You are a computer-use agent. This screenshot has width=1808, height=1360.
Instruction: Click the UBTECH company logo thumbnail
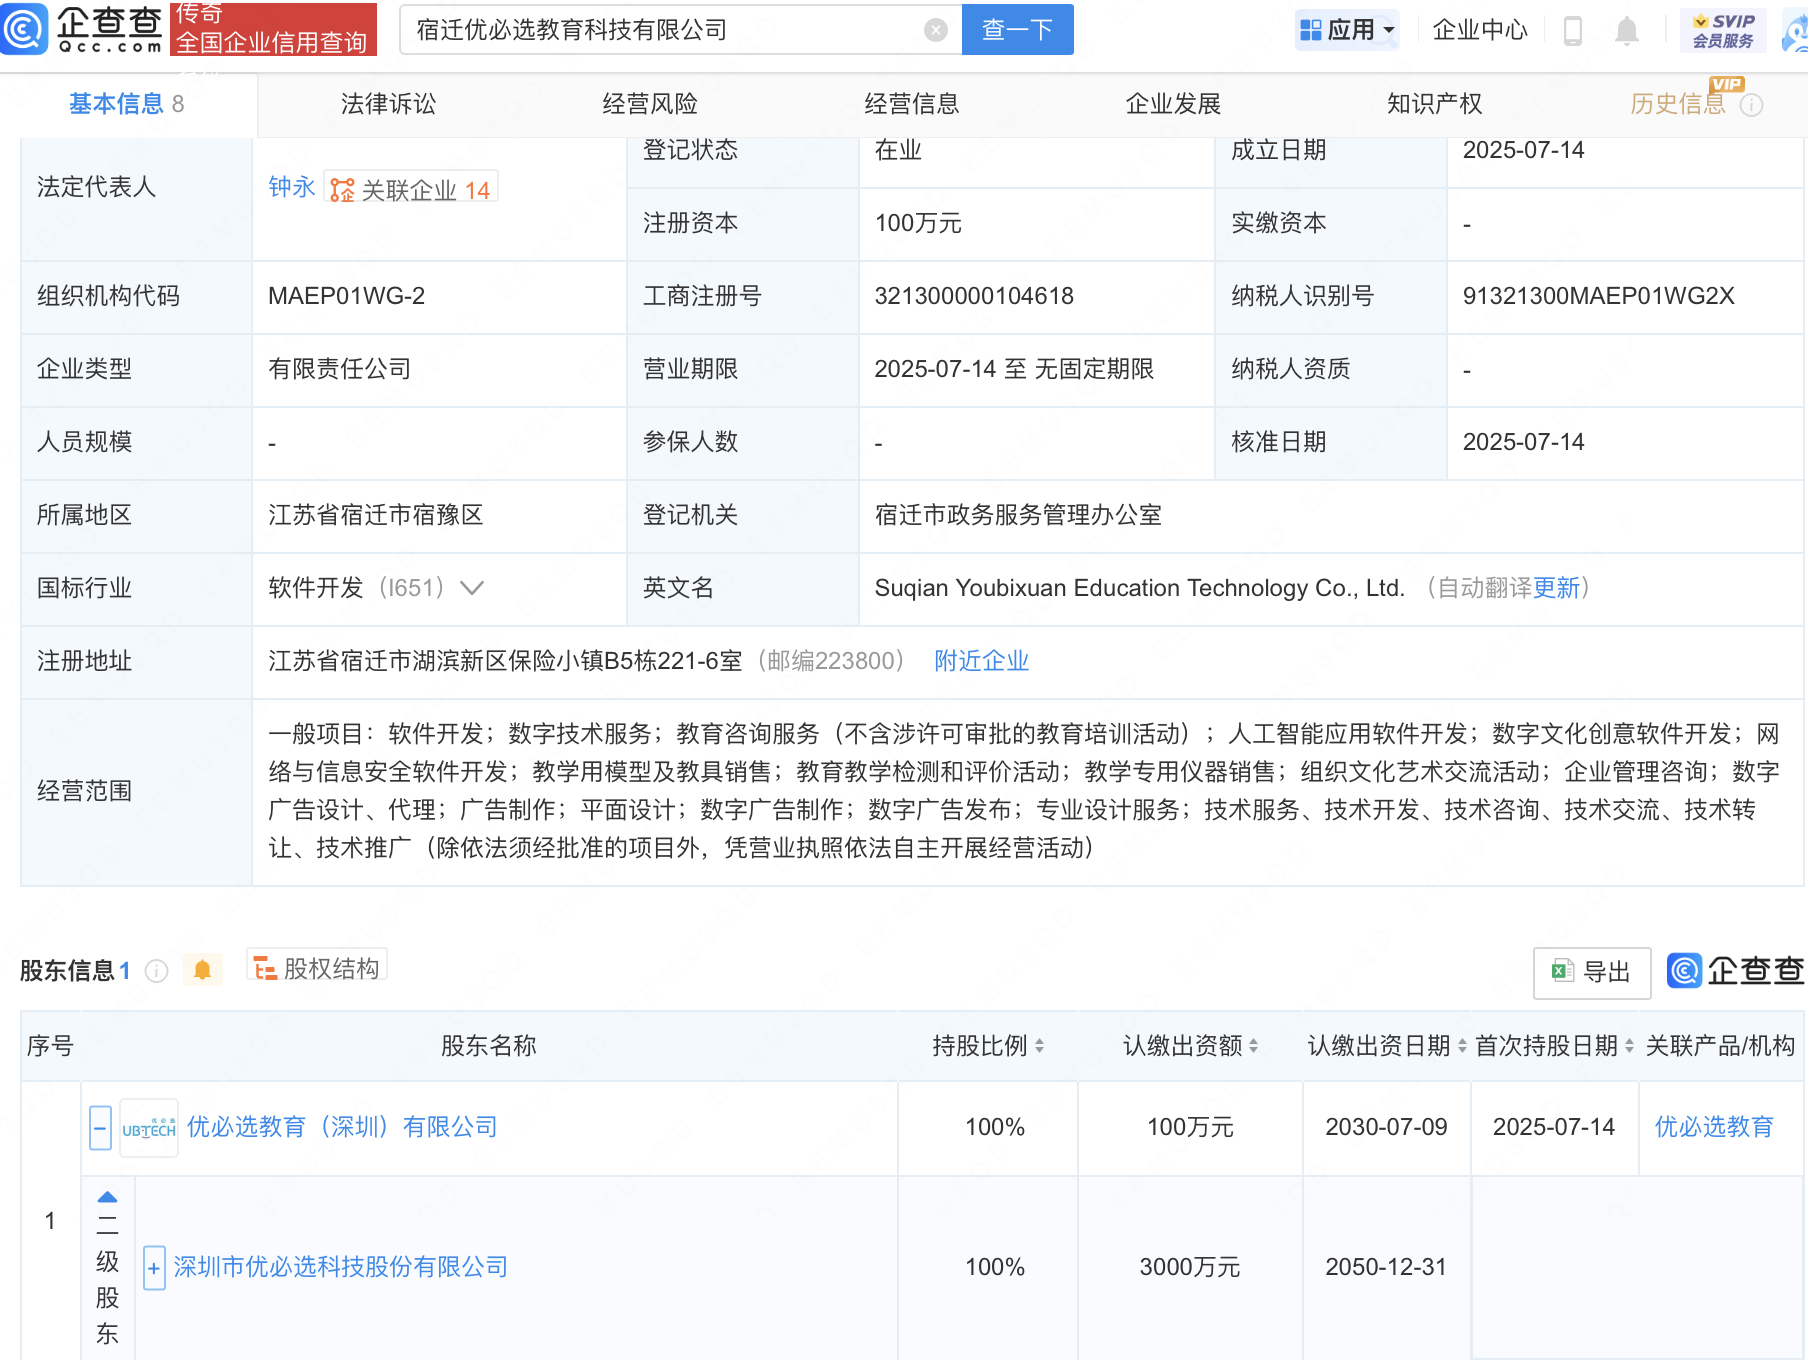tap(149, 1128)
